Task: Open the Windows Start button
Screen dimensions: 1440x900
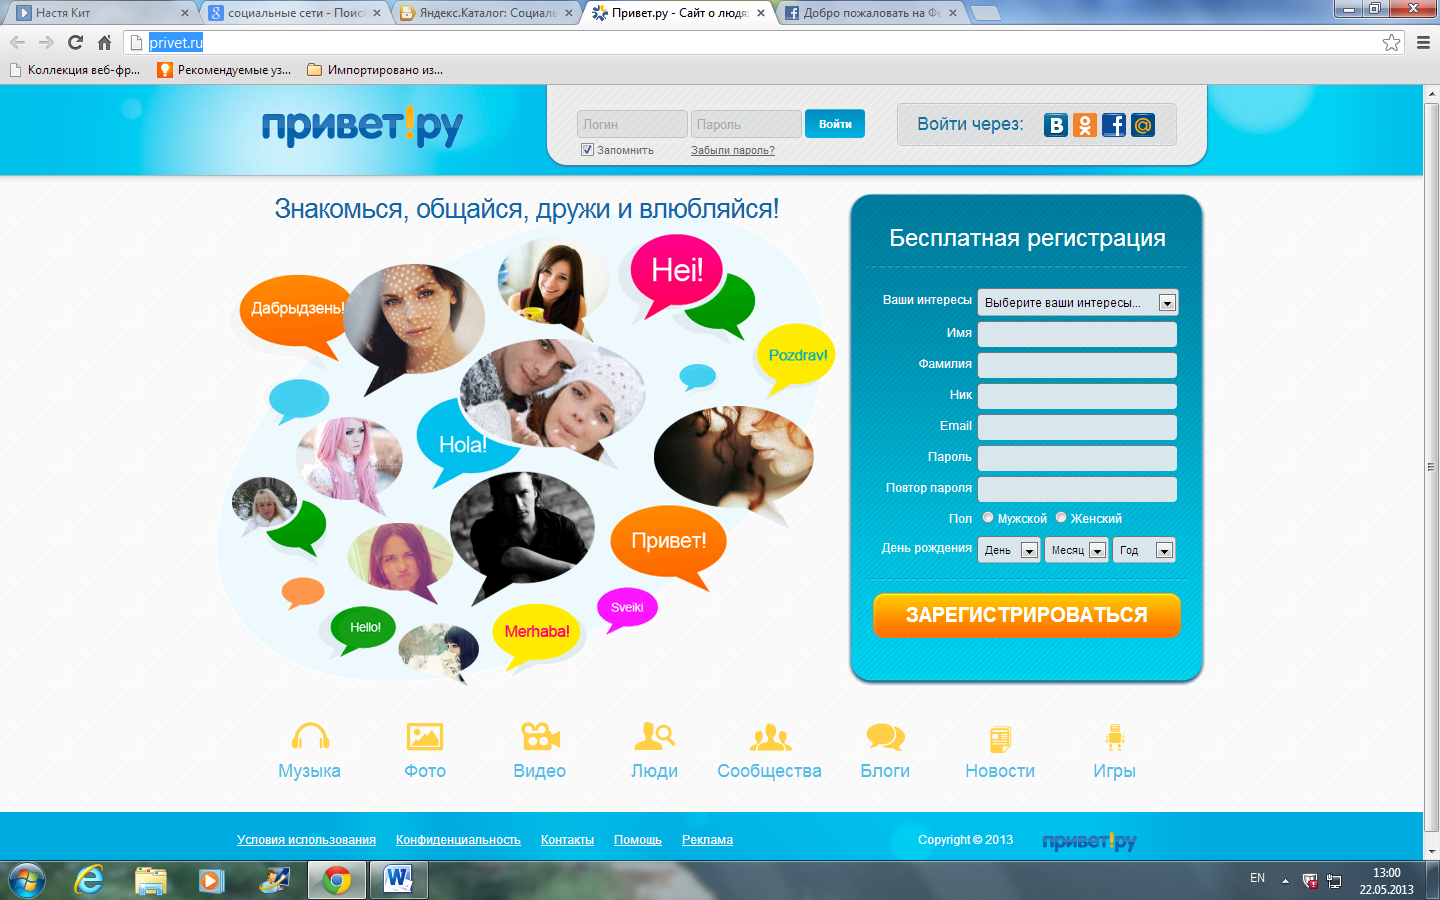Action: [27, 880]
